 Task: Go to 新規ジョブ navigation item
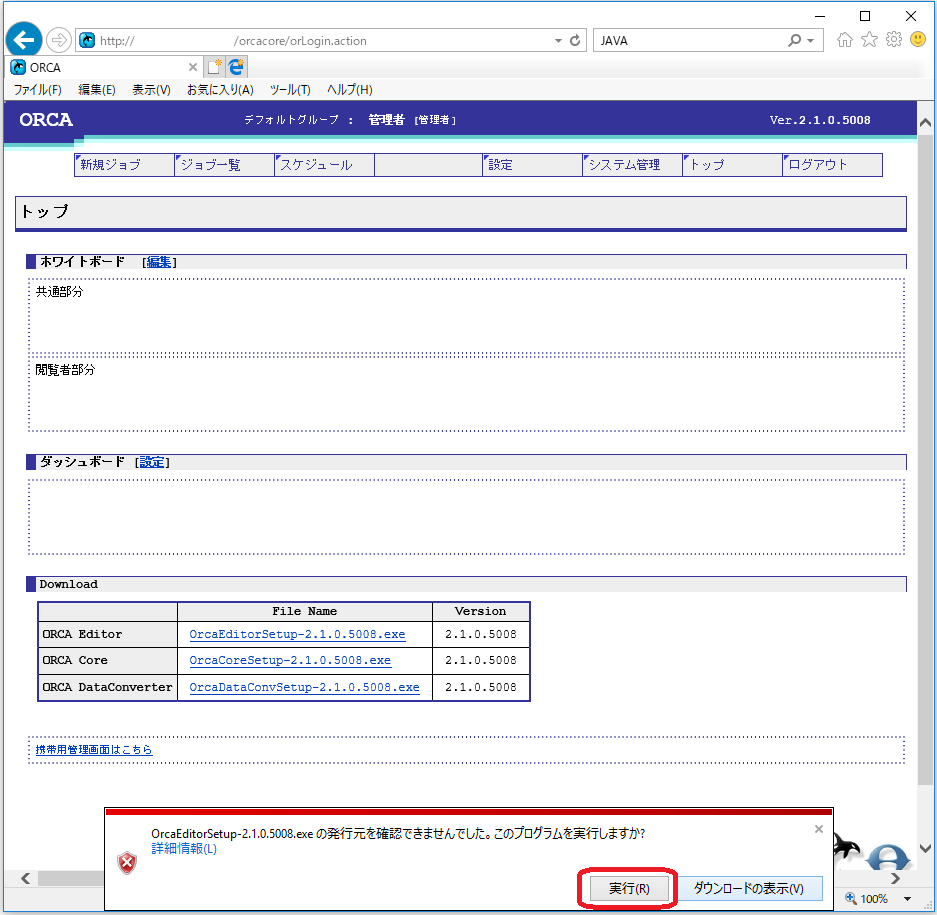[x=124, y=165]
